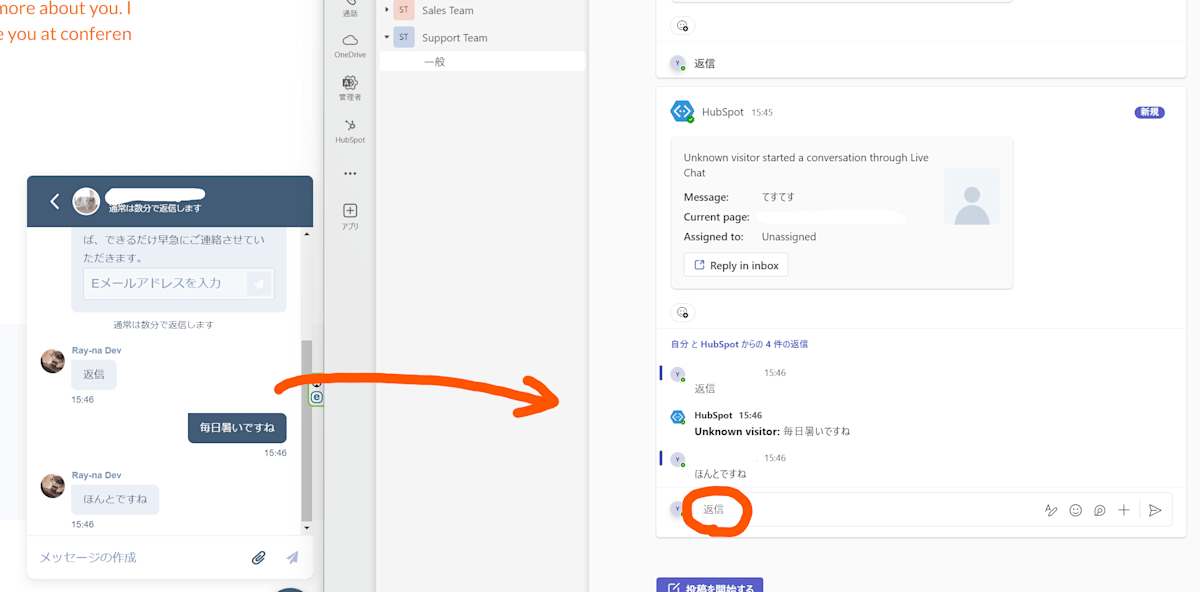Click the 投稿を開始する button
This screenshot has height=592, width=1200.
click(x=711, y=585)
